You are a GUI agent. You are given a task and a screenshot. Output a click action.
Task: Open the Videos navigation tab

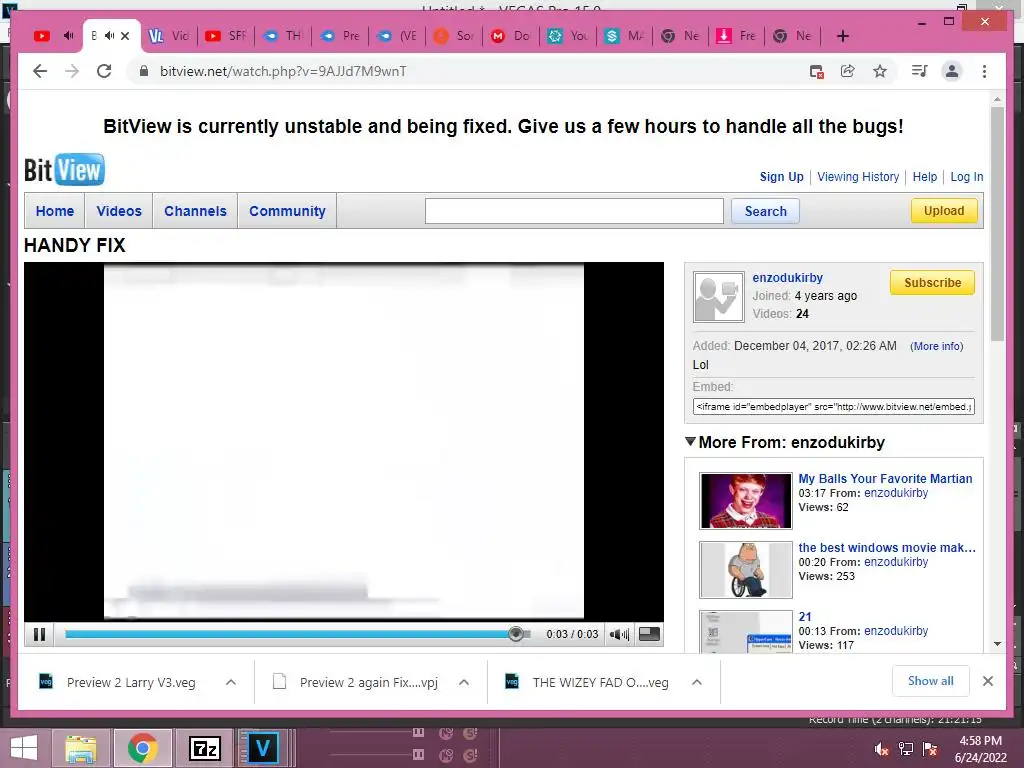[119, 211]
